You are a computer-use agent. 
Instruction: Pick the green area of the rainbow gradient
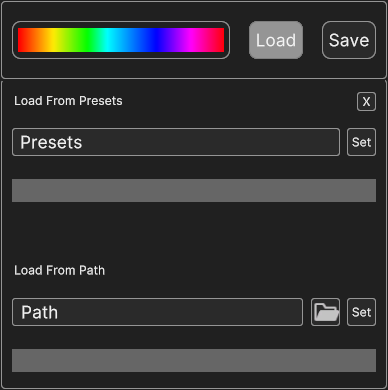click(x=87, y=40)
